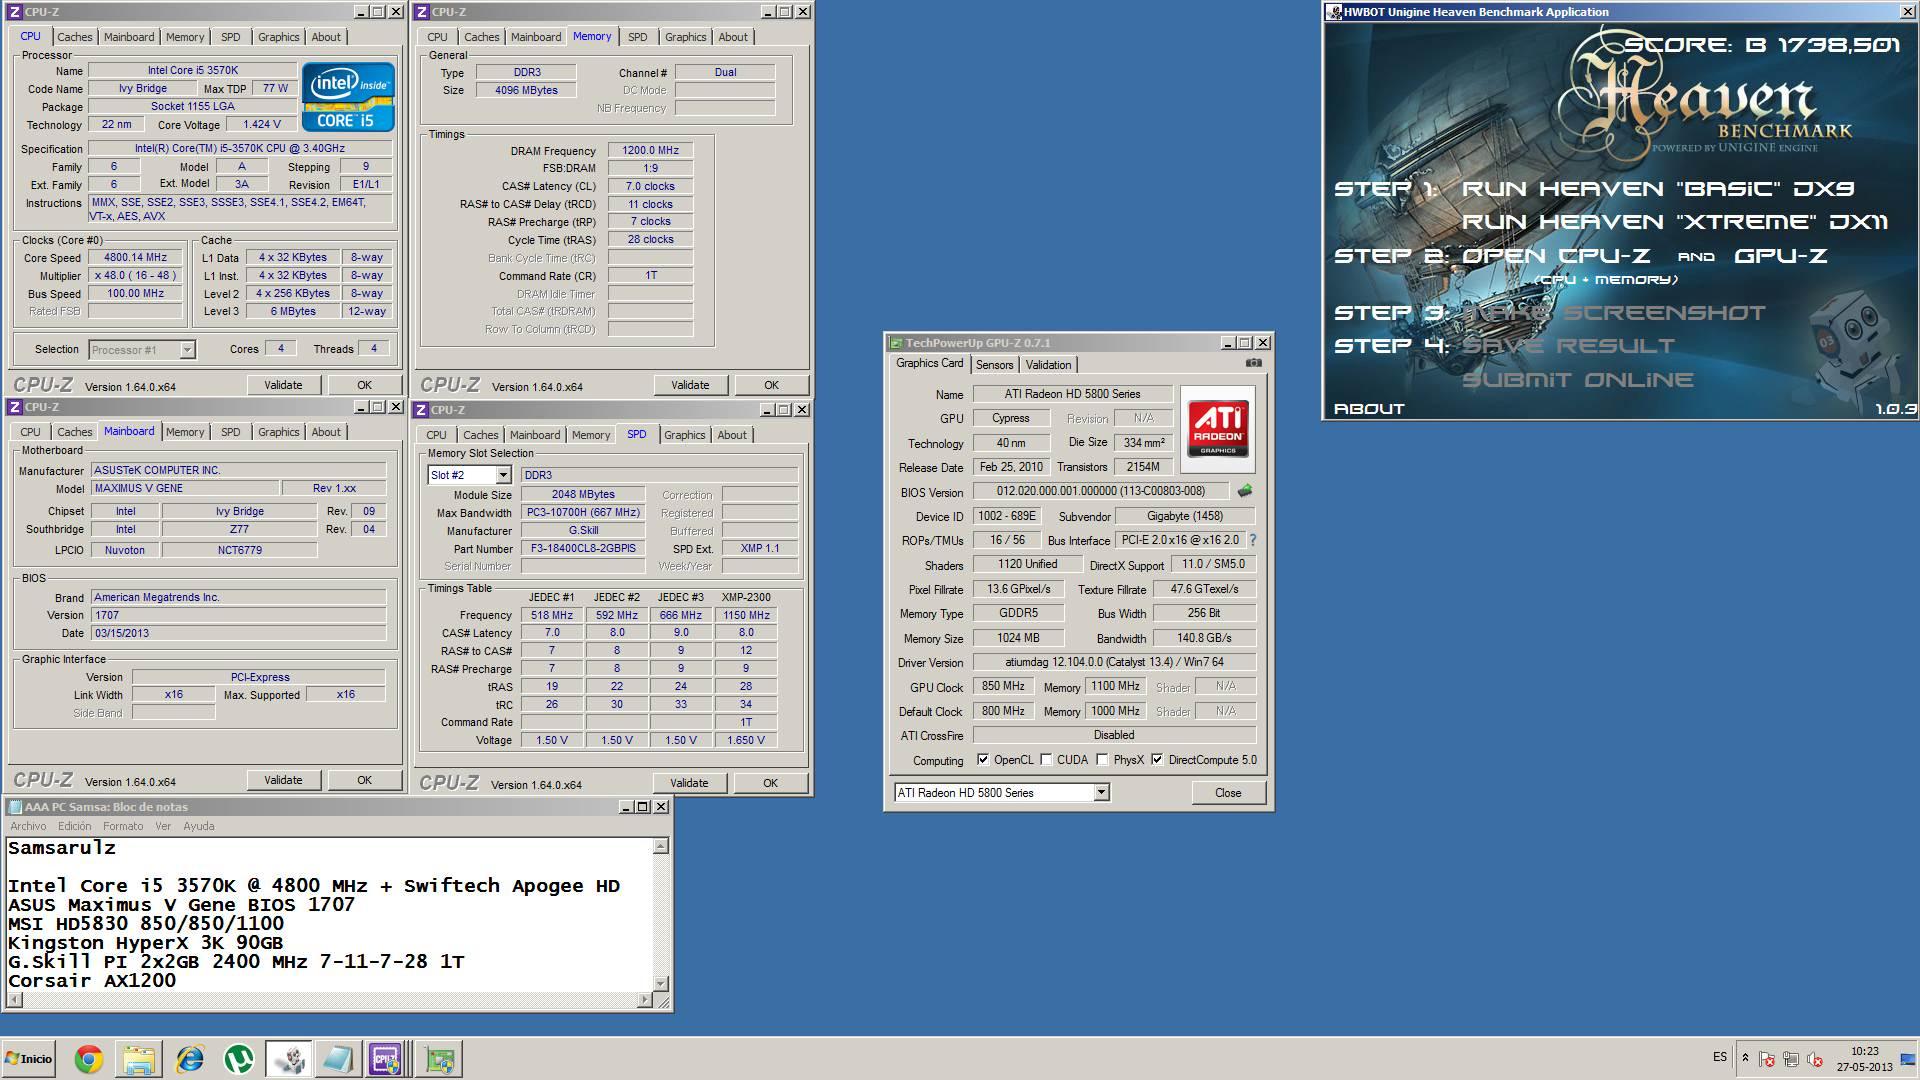Click the GPU-Z title bar icon
The height and width of the screenshot is (1080, 1920).
tap(897, 343)
